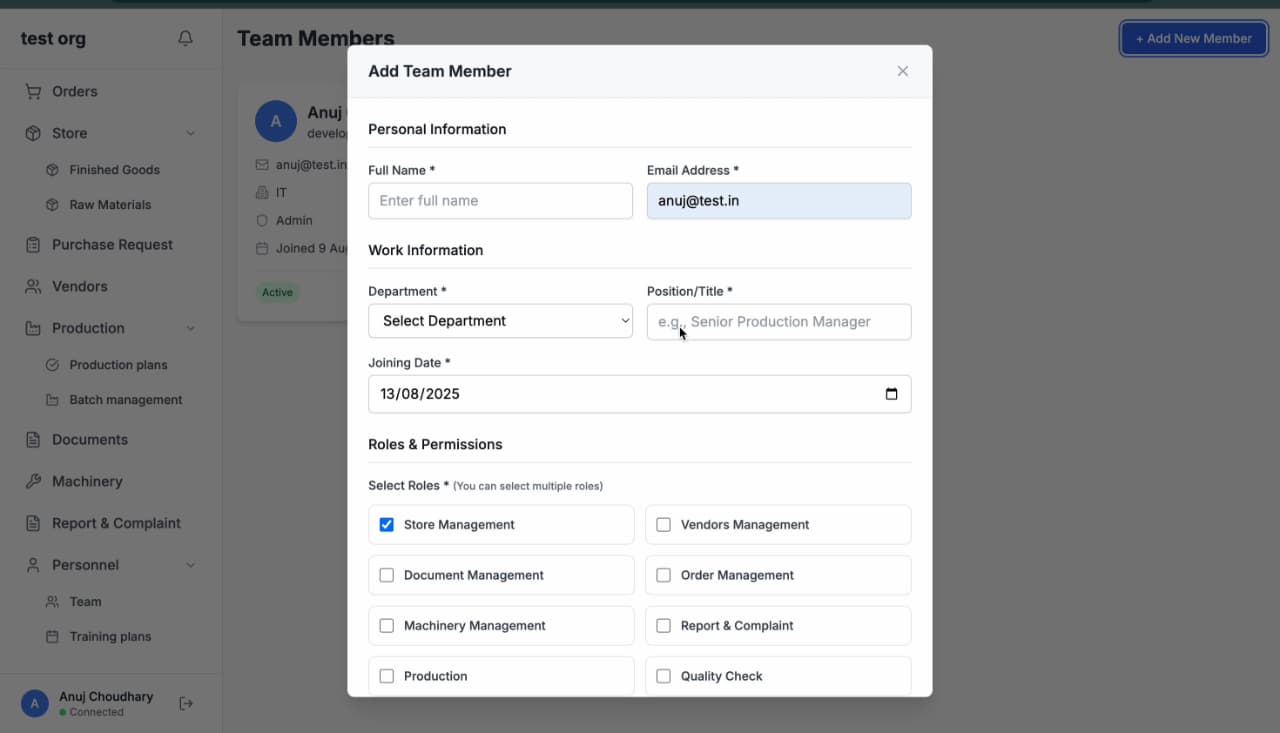
Task: Collapse the Personnel sidebar section
Action: [190, 565]
